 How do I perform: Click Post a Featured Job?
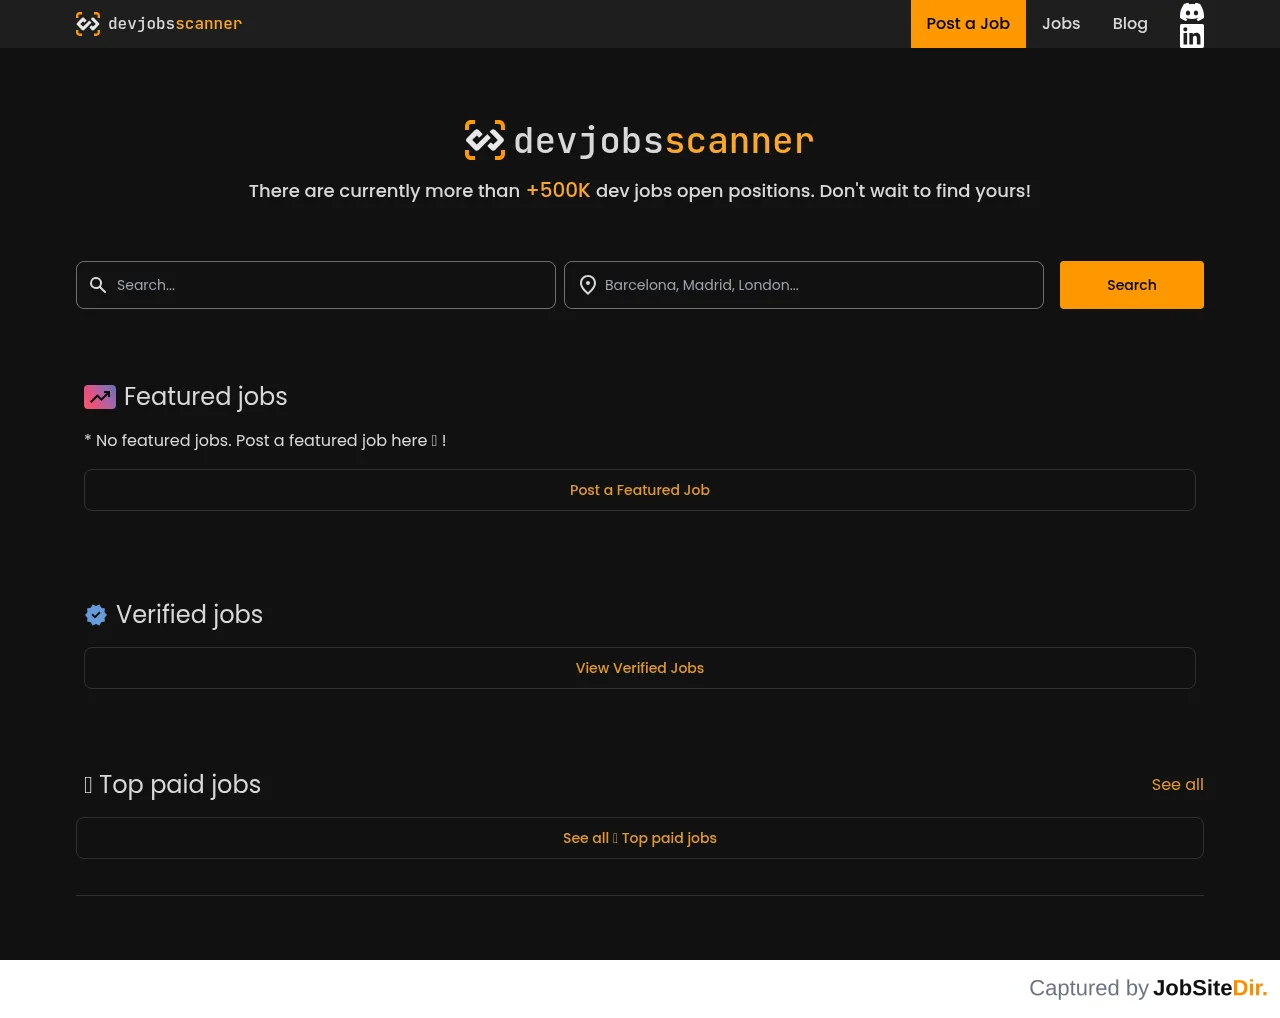click(x=640, y=490)
